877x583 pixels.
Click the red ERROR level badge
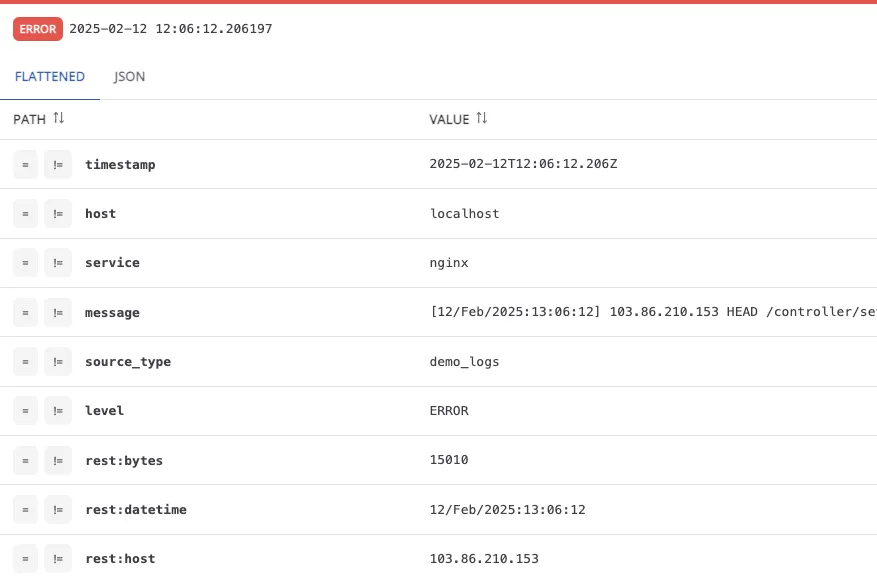coord(38,29)
